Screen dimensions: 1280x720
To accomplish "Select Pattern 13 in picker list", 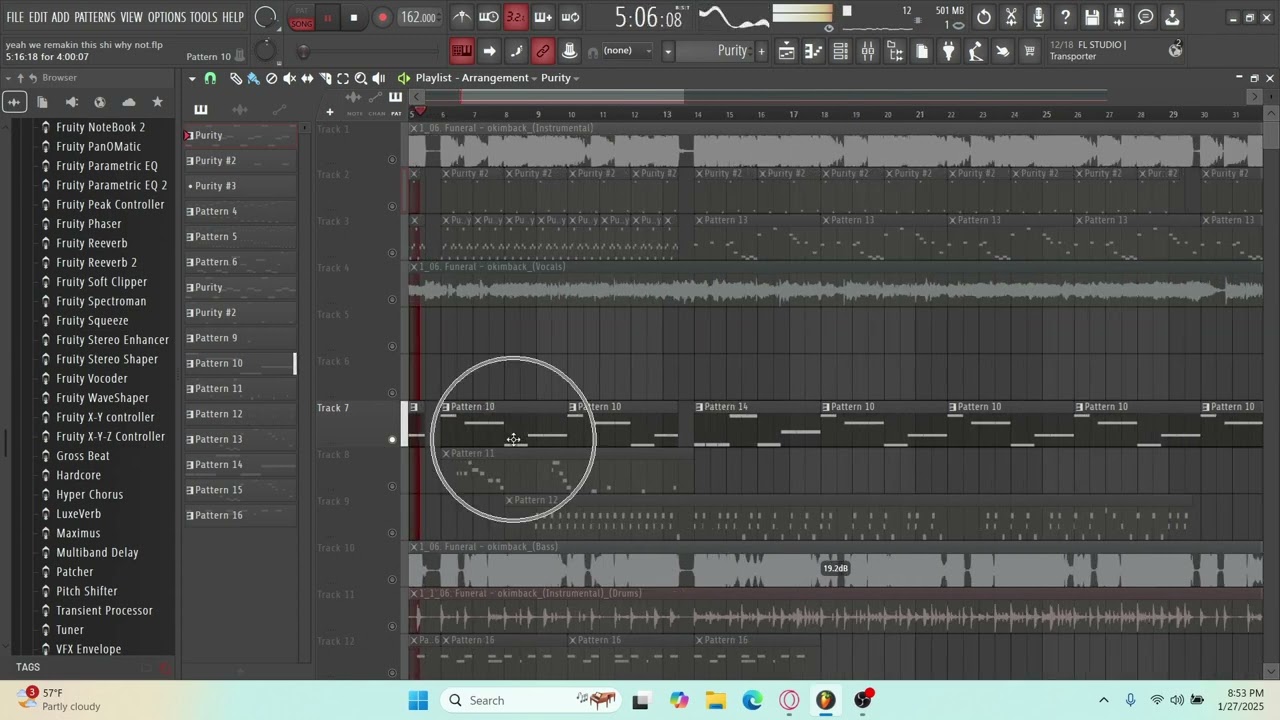I will (x=240, y=439).
